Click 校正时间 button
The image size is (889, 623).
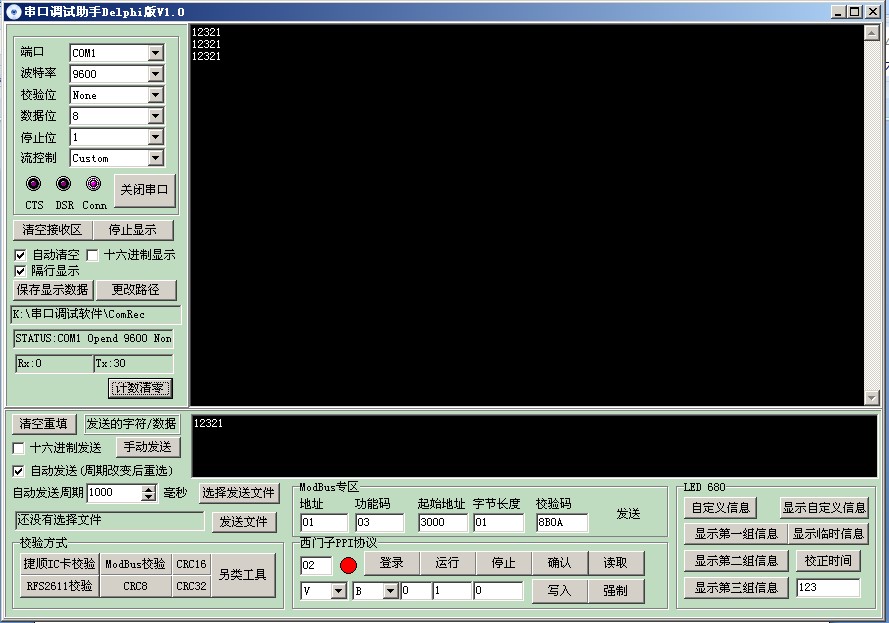[828, 561]
